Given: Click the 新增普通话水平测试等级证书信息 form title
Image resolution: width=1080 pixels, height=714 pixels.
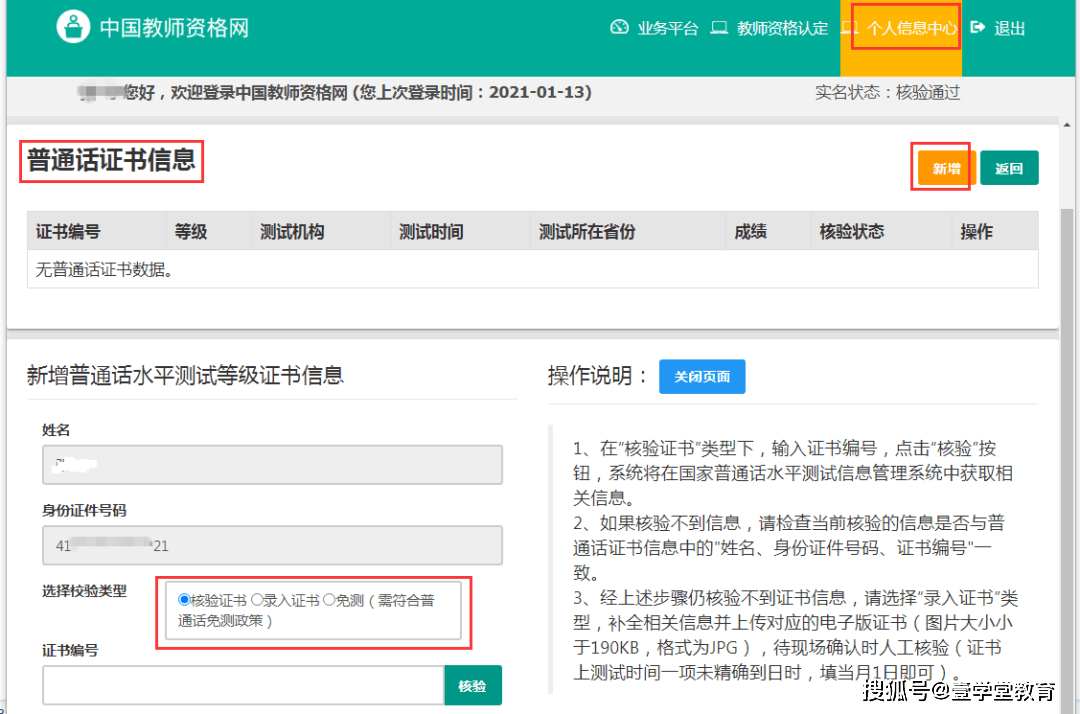Looking at the screenshot, I should coord(185,375).
